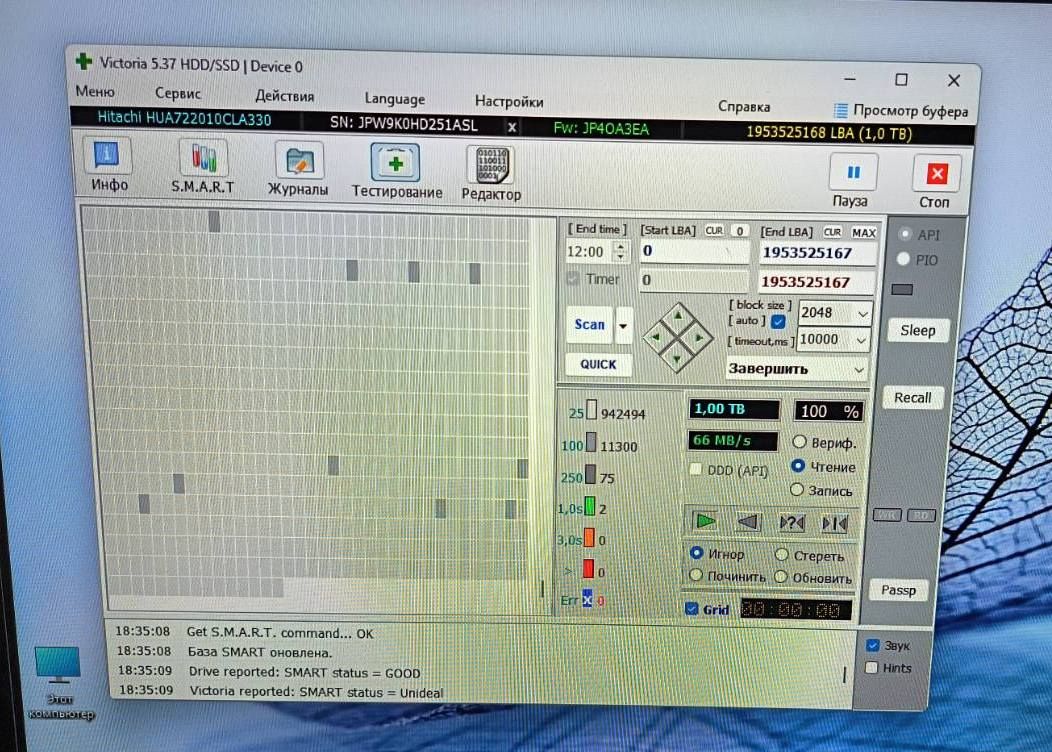Click the QUICK scan button
The width and height of the screenshot is (1052, 752).
pos(598,364)
